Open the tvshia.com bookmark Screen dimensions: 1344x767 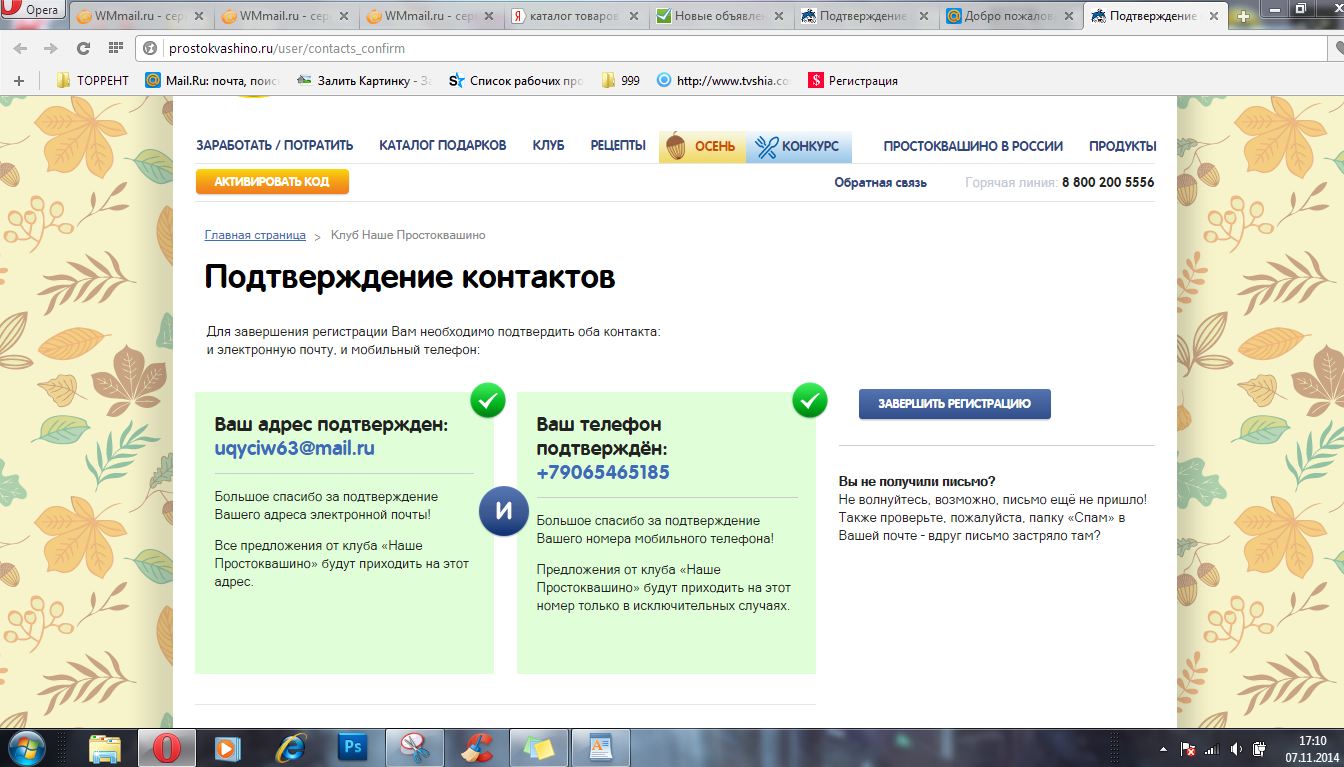(724, 81)
